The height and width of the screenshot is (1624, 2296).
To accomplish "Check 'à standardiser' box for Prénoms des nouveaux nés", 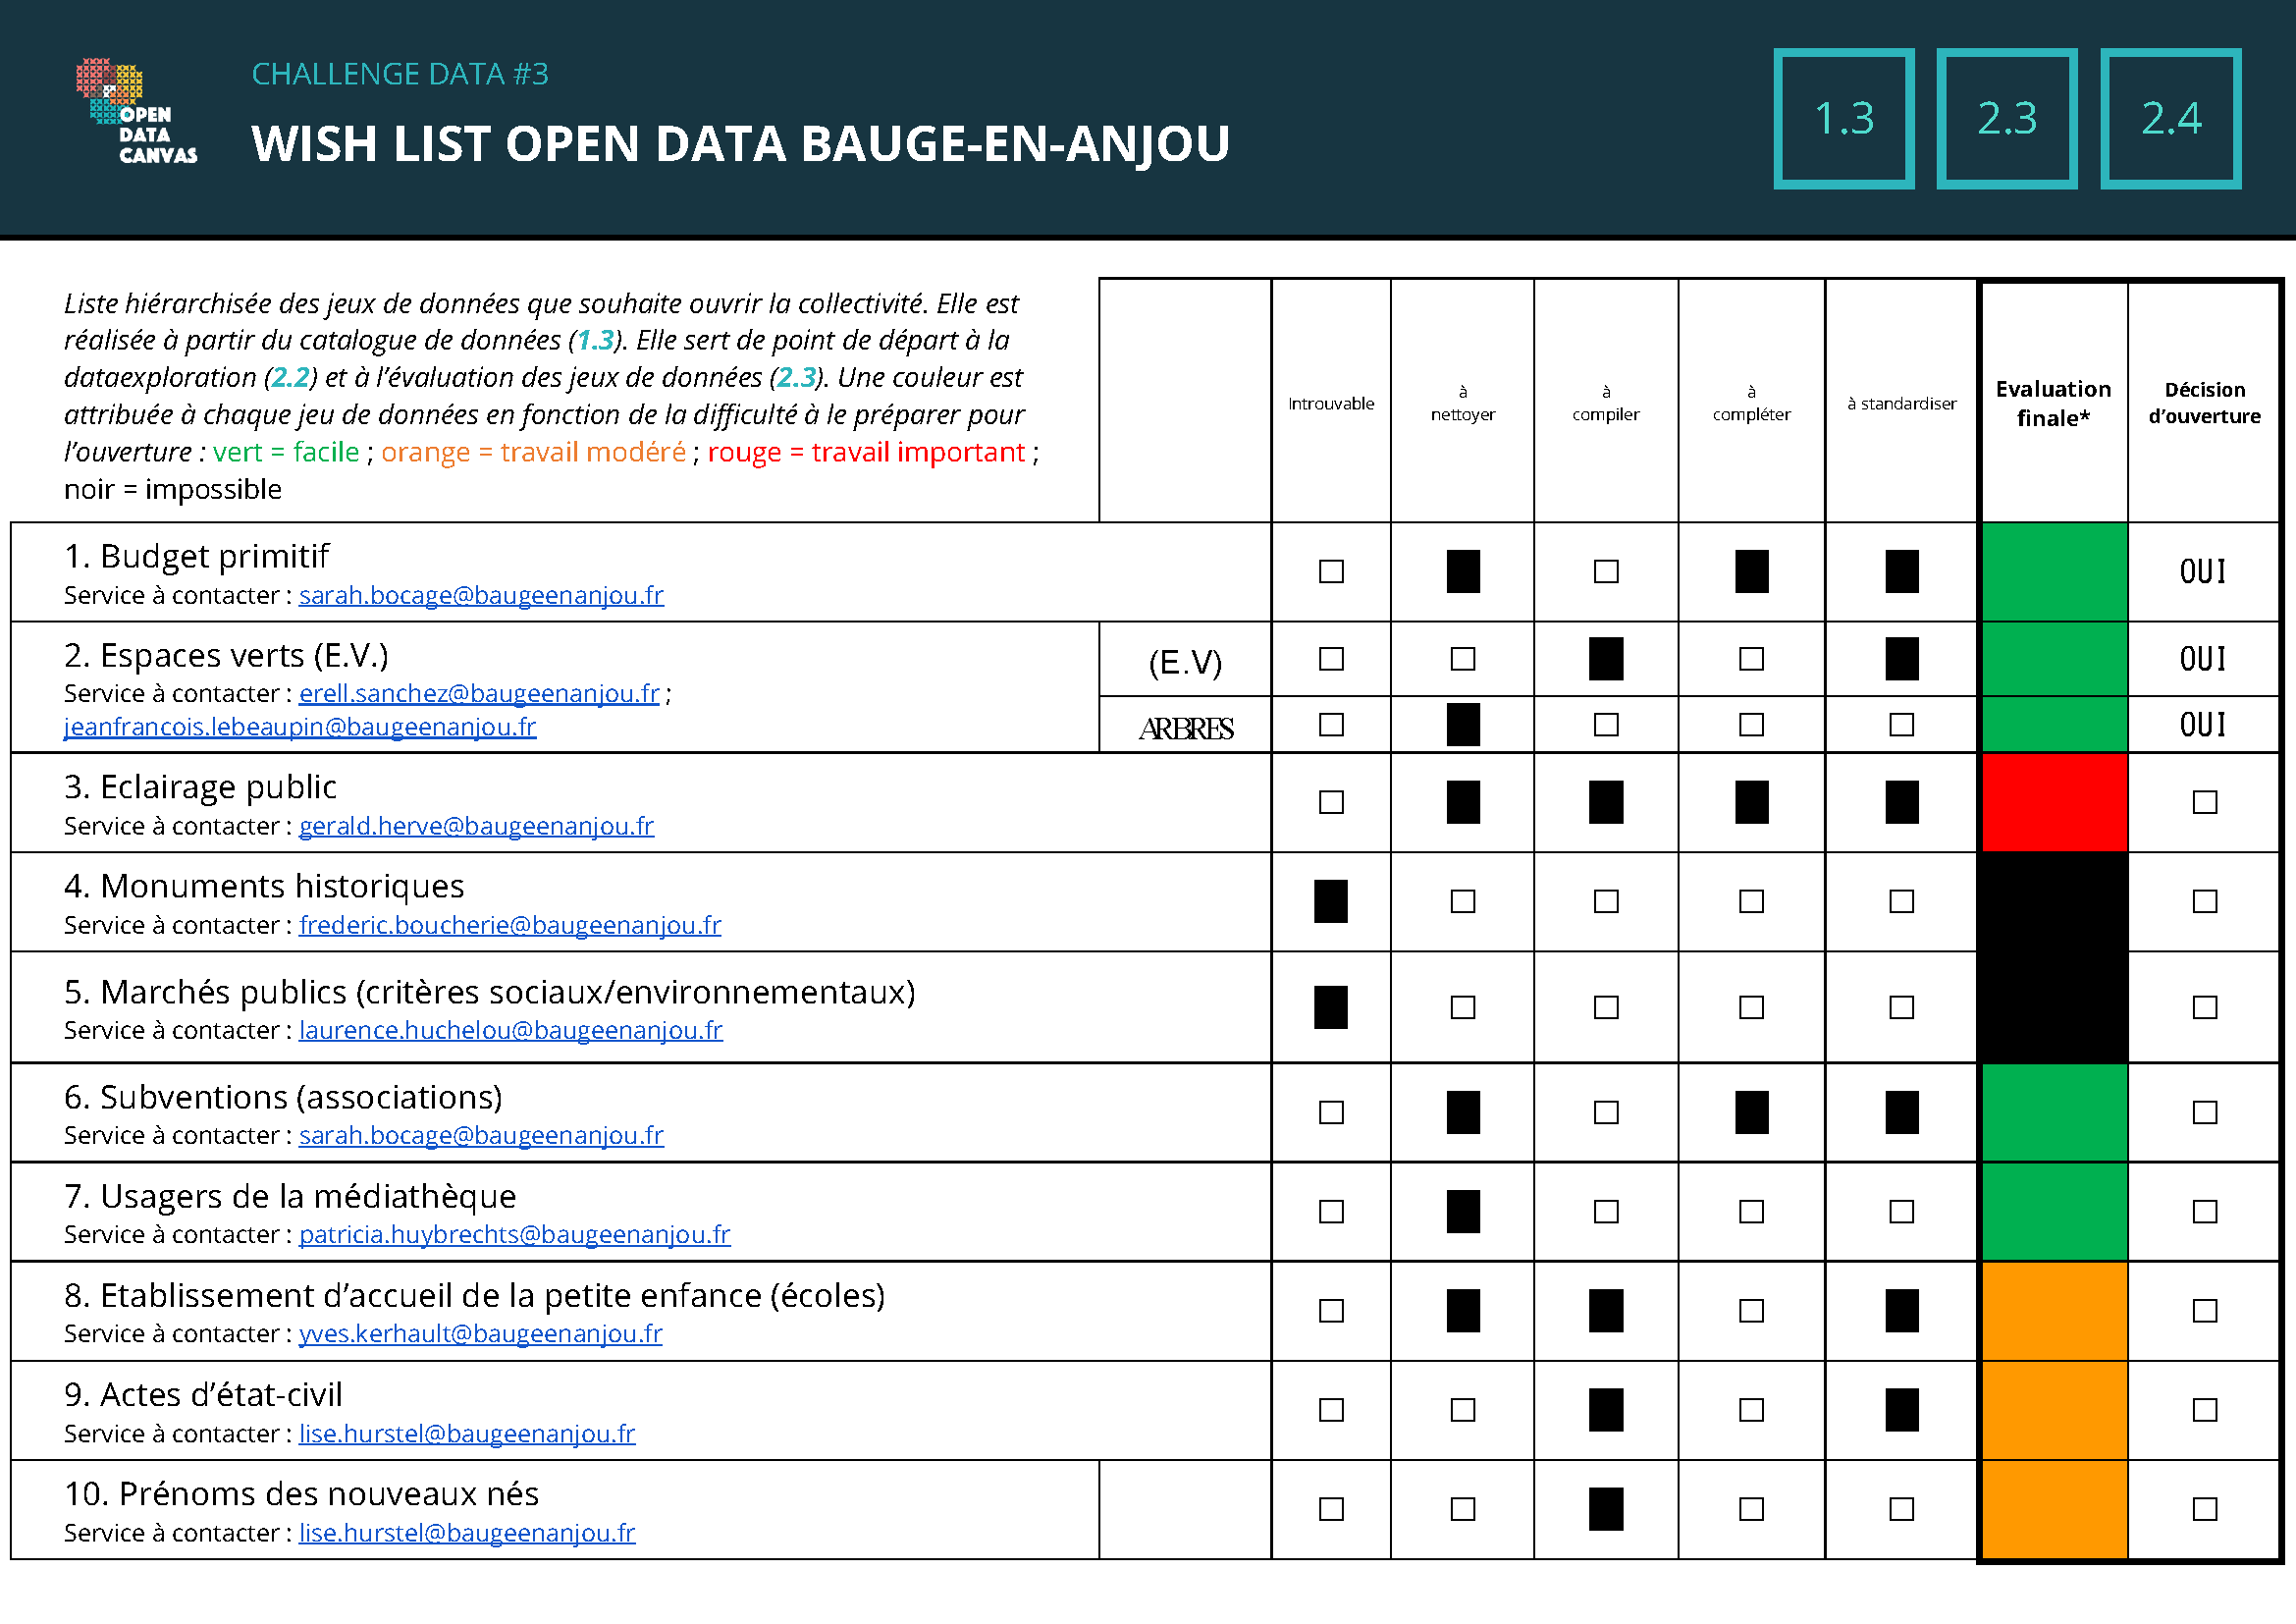I will (1901, 1509).
